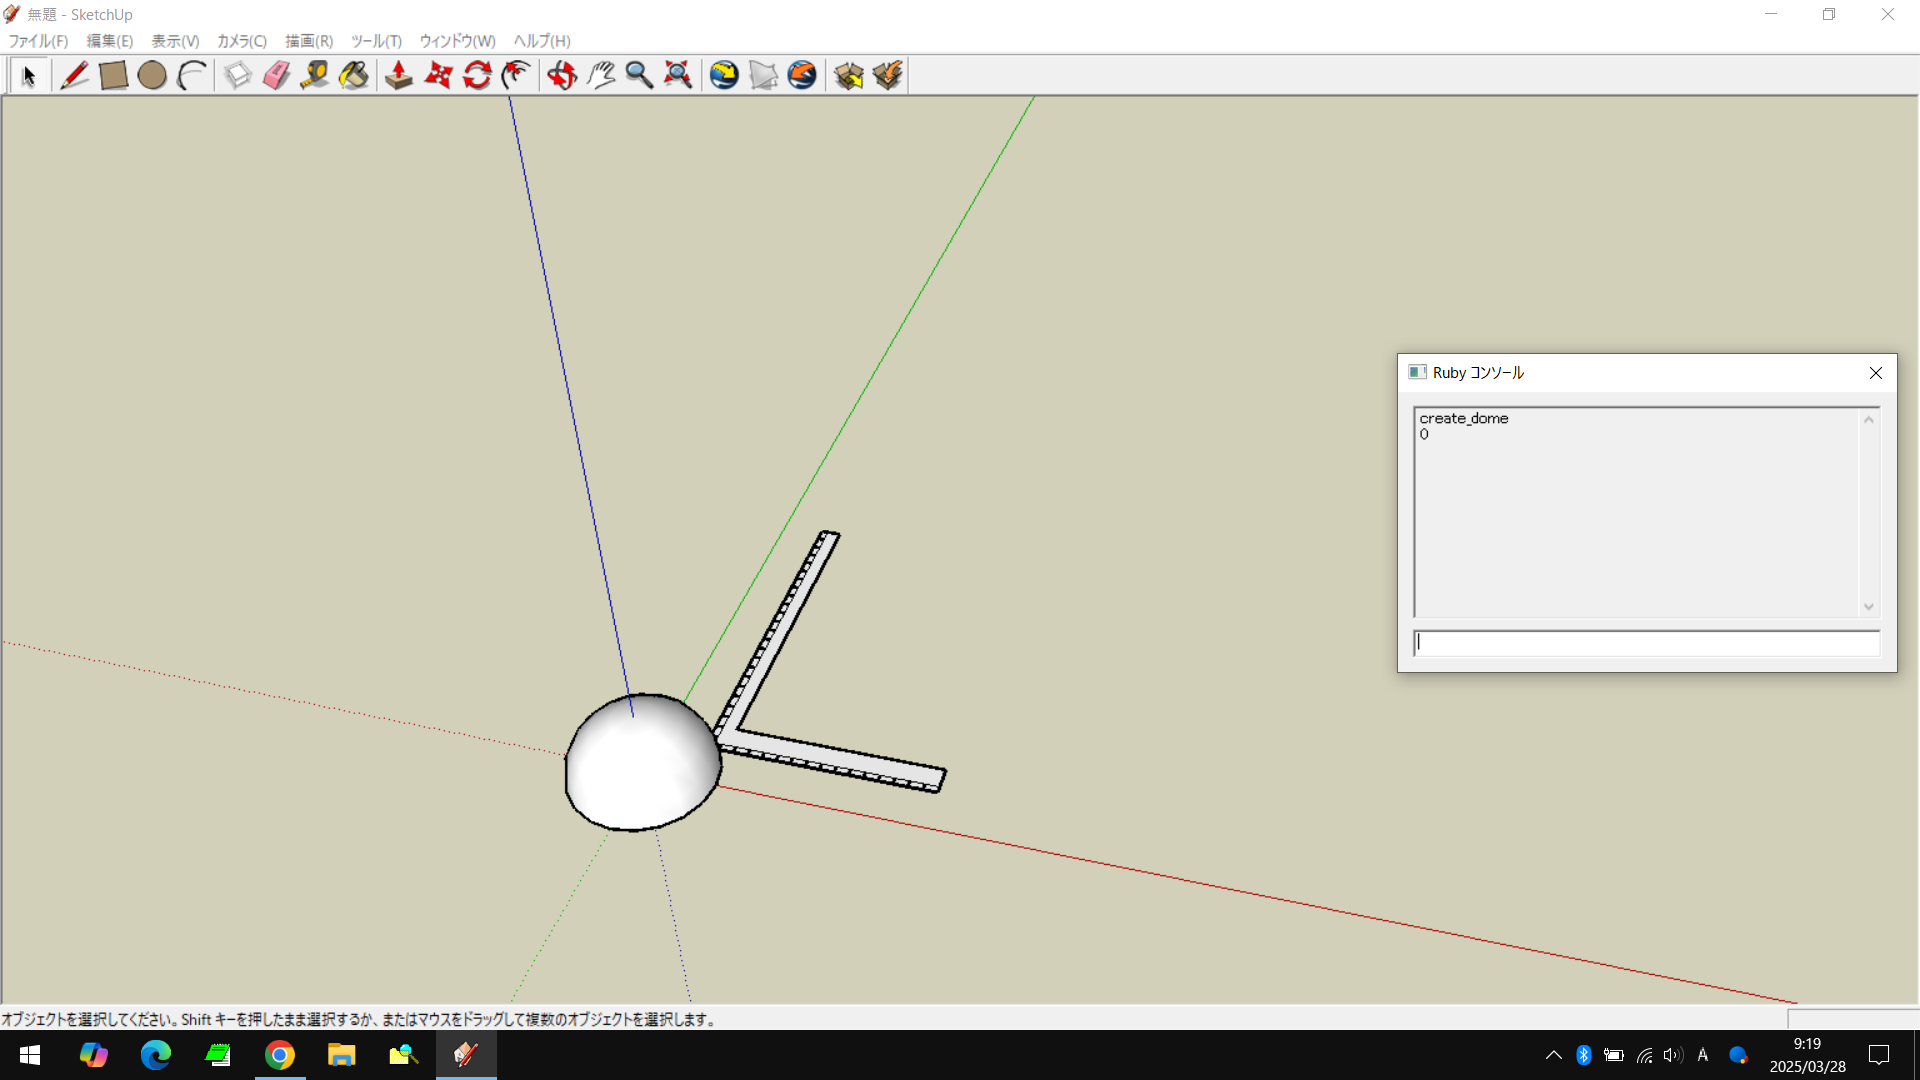The image size is (1920, 1080).
Task: Select the Pan hand tool
Action: pyautogui.click(x=600, y=76)
